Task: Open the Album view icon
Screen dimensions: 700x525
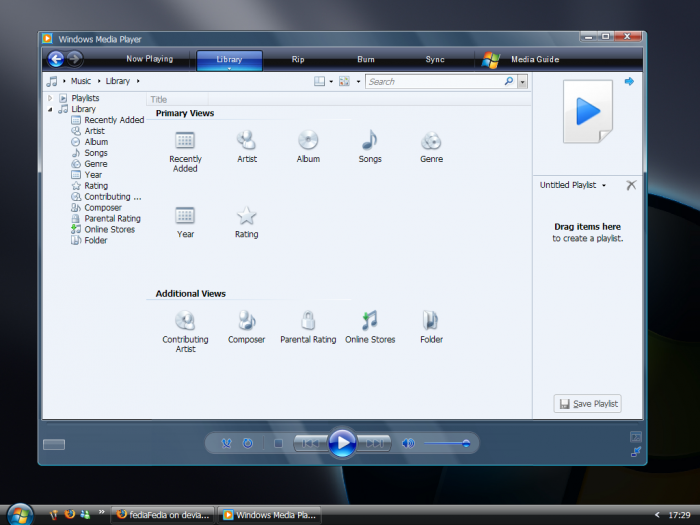Action: pyautogui.click(x=308, y=141)
